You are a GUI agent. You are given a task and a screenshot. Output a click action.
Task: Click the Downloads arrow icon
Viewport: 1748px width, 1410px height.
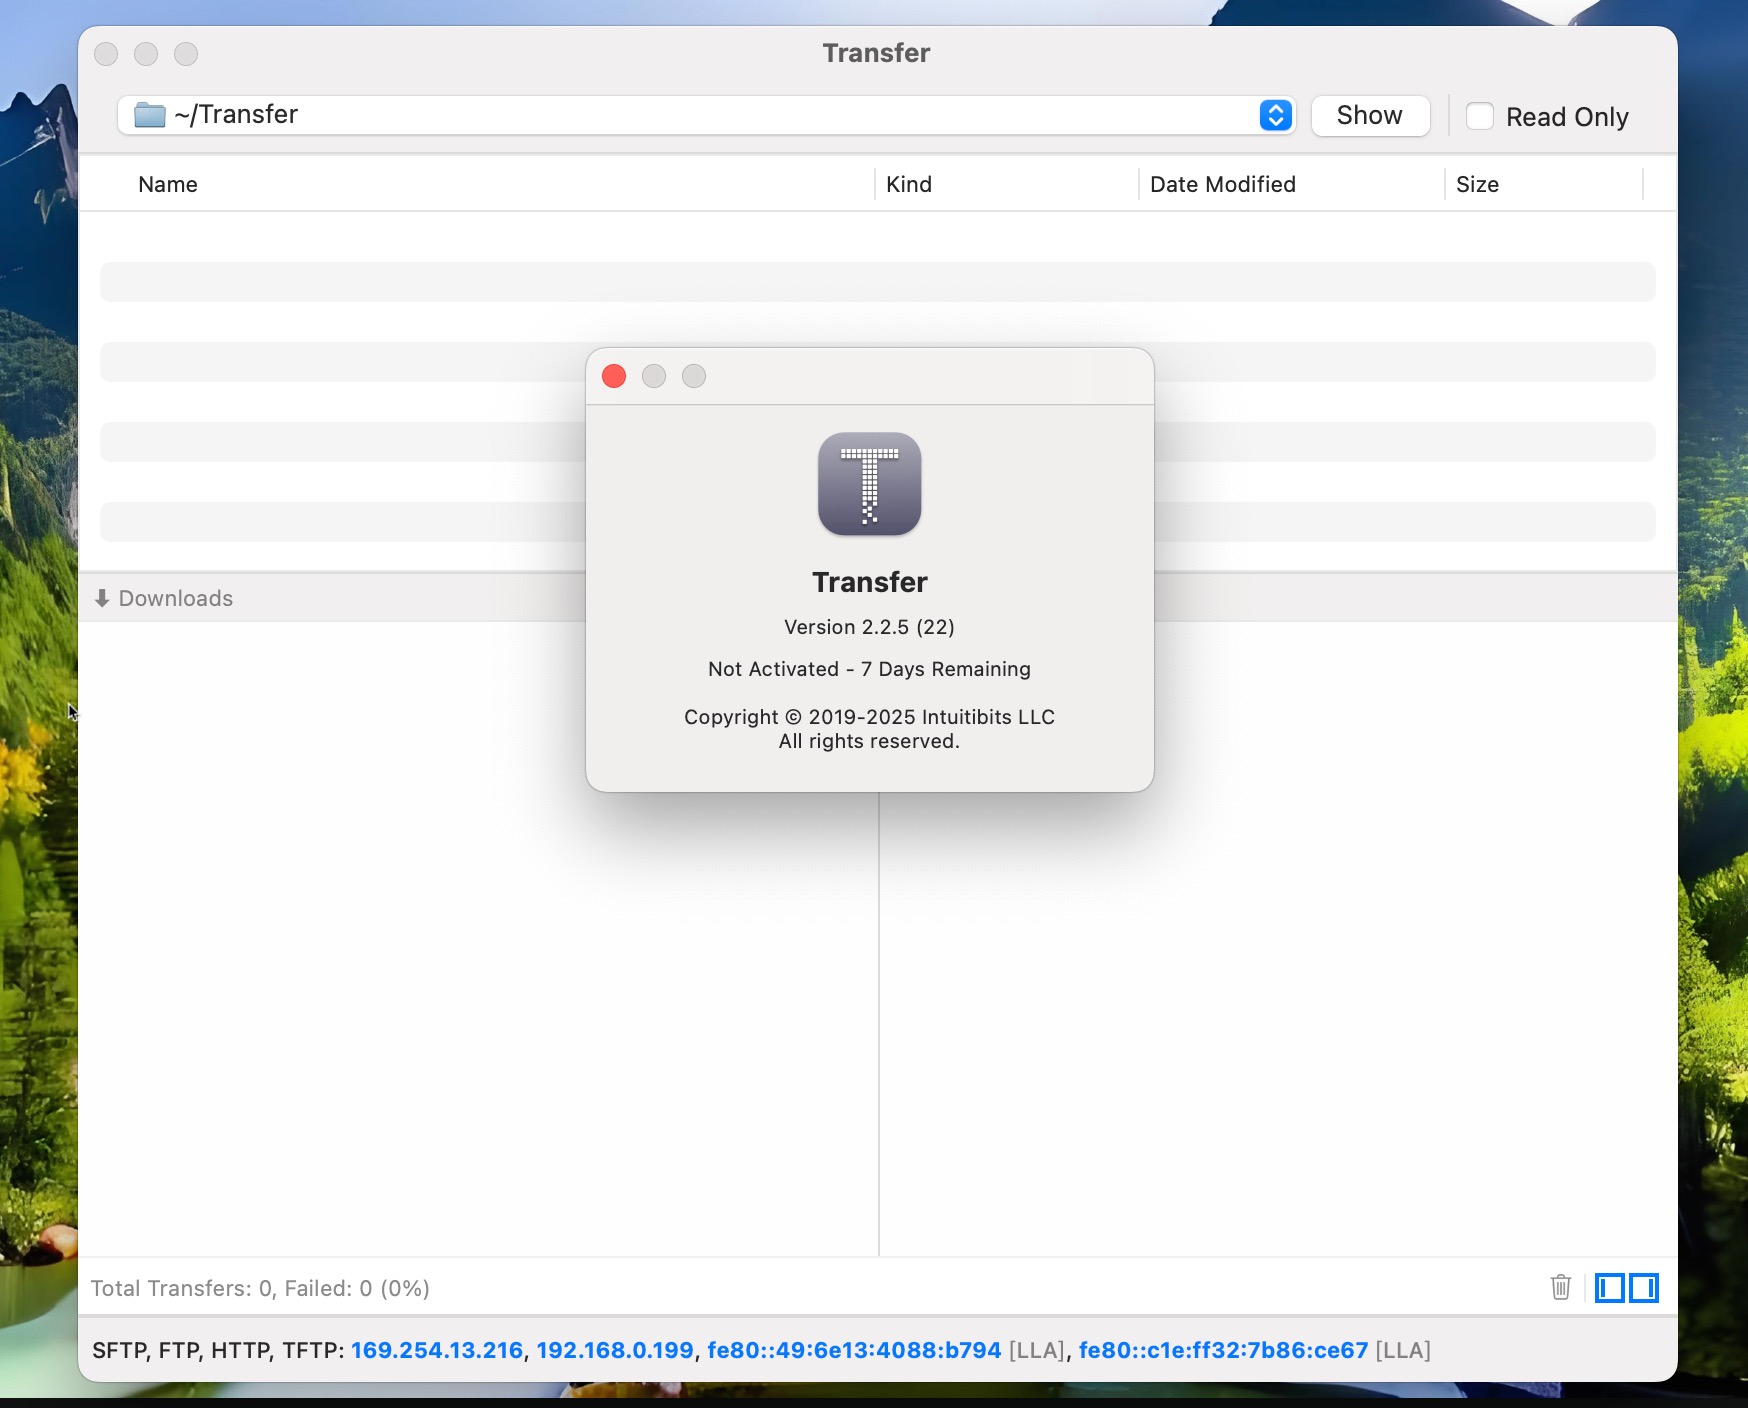101,598
